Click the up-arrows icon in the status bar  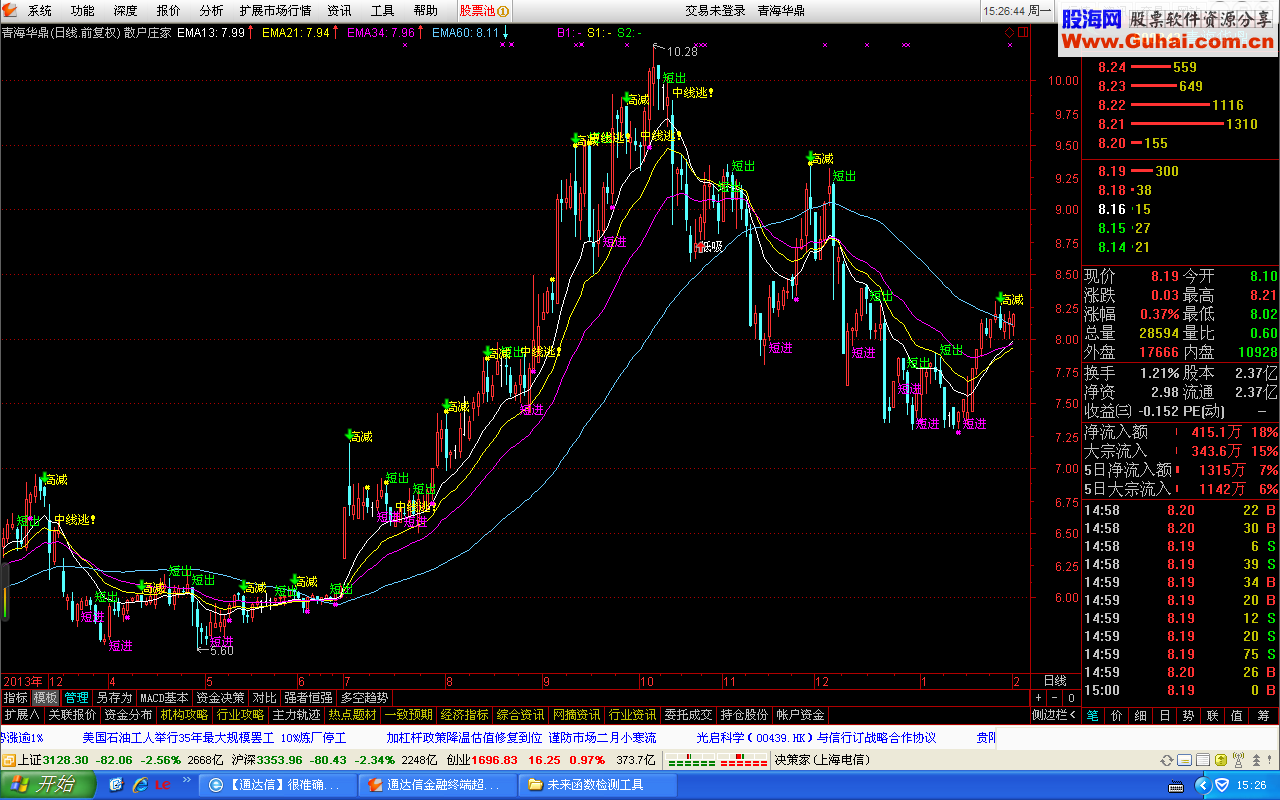1257,760
